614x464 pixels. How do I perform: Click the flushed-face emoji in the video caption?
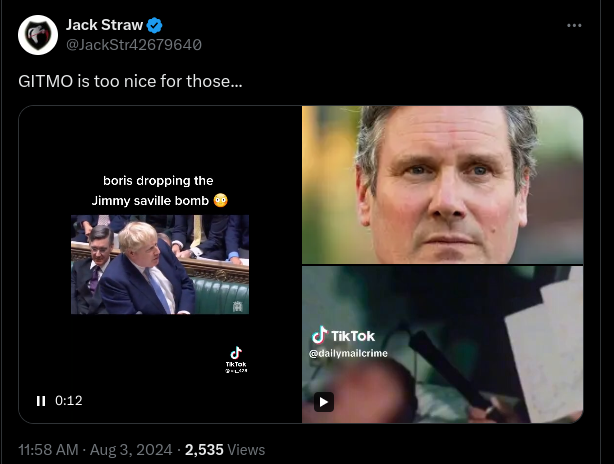click(221, 200)
